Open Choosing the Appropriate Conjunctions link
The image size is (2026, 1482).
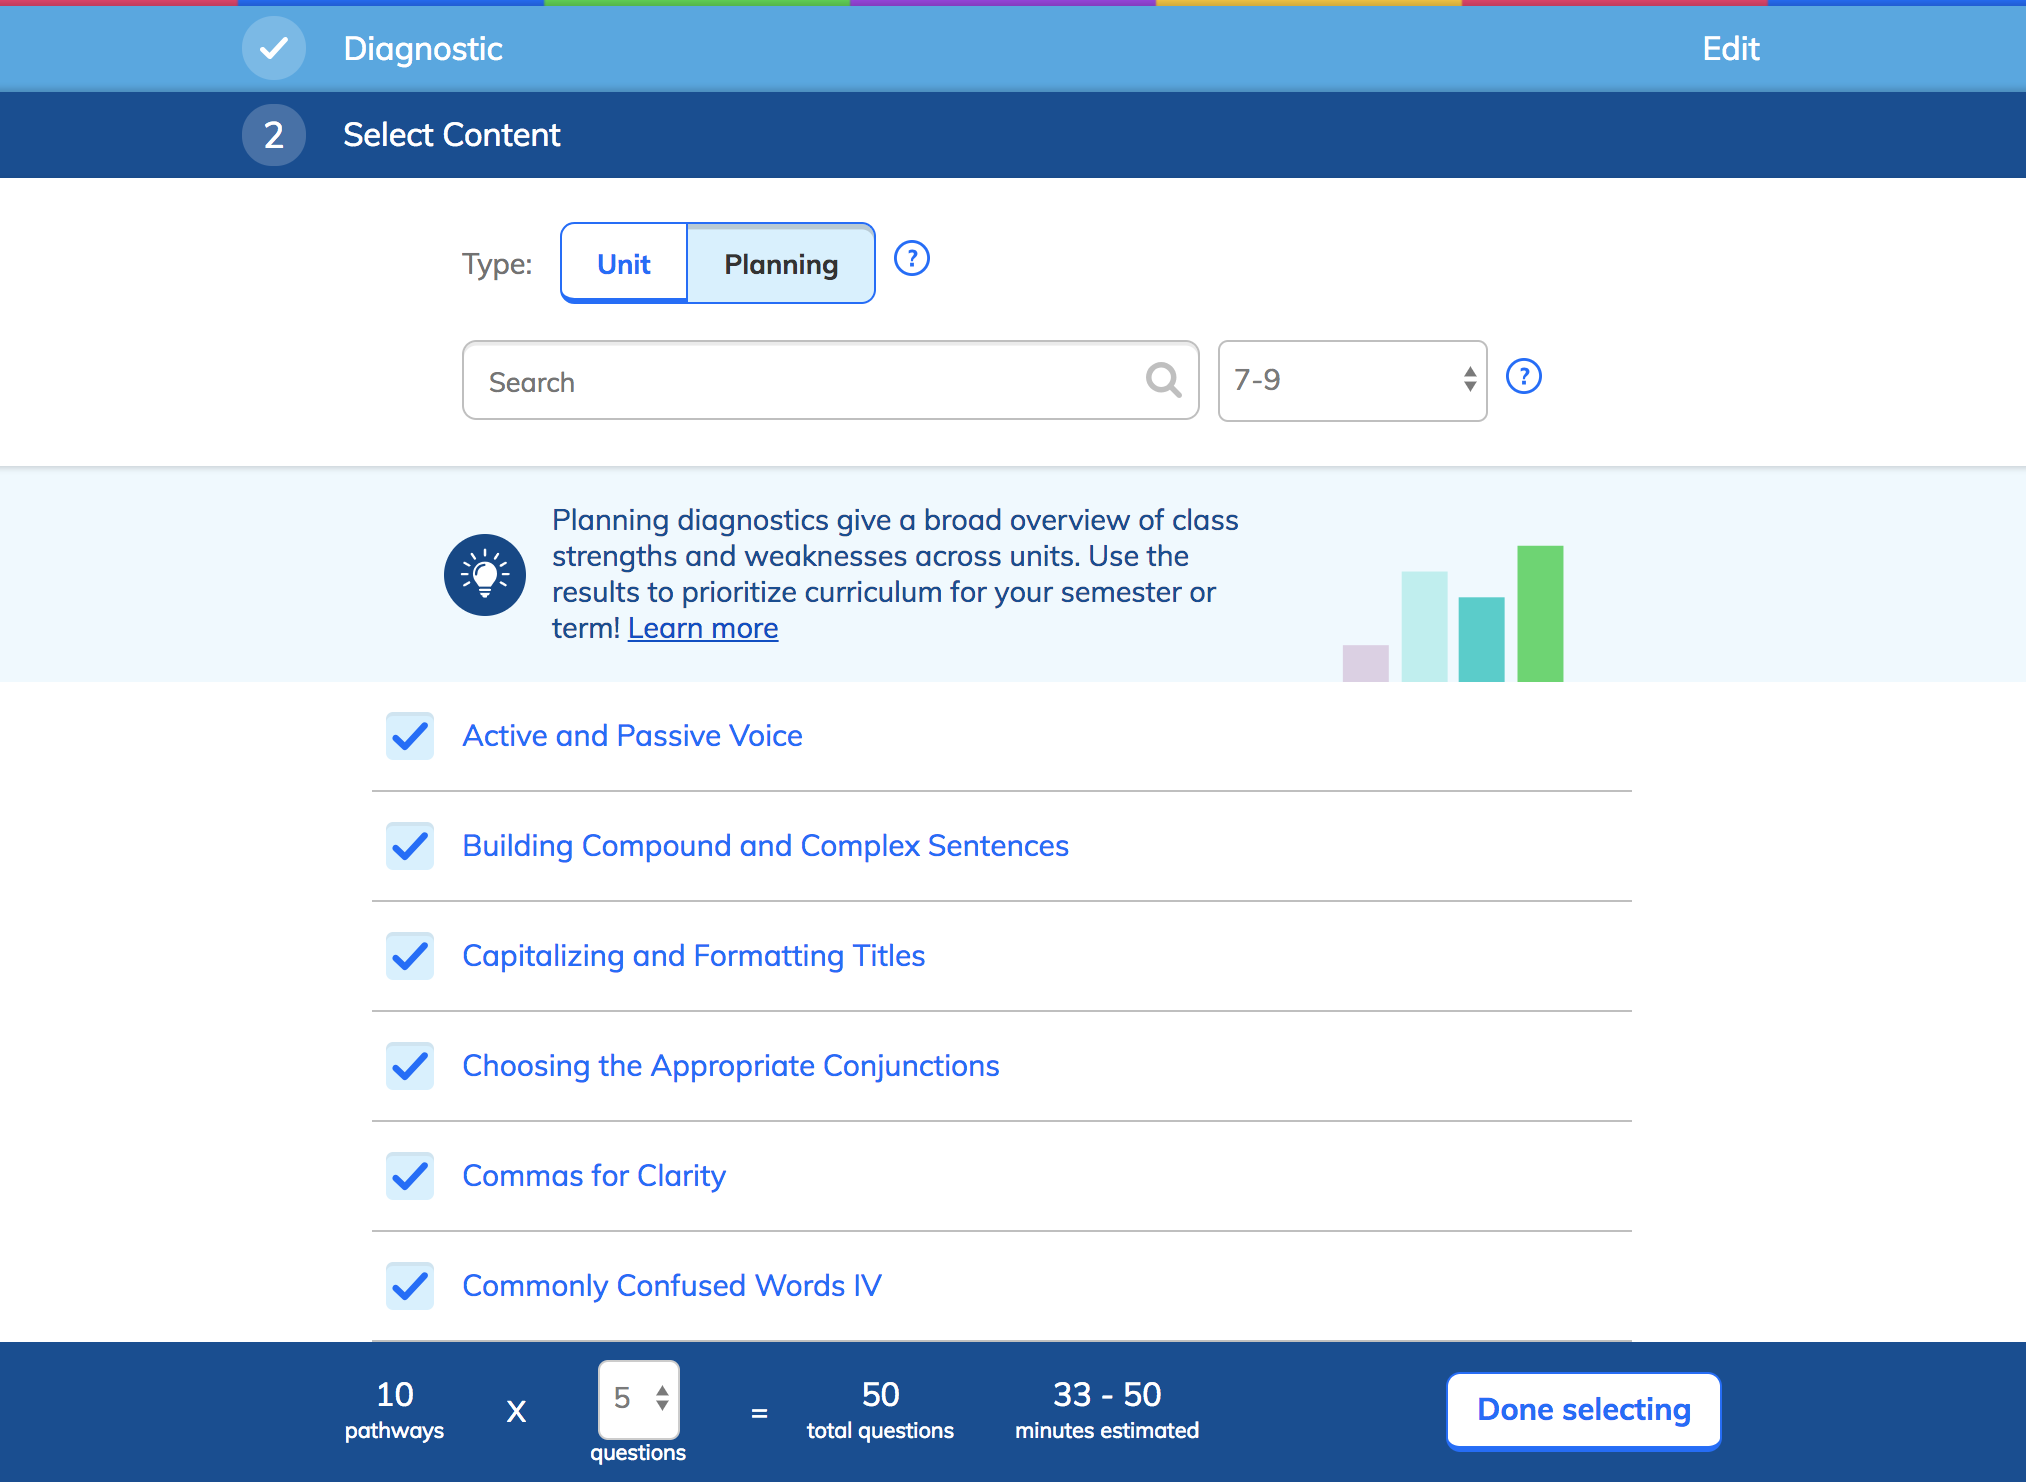click(730, 1066)
